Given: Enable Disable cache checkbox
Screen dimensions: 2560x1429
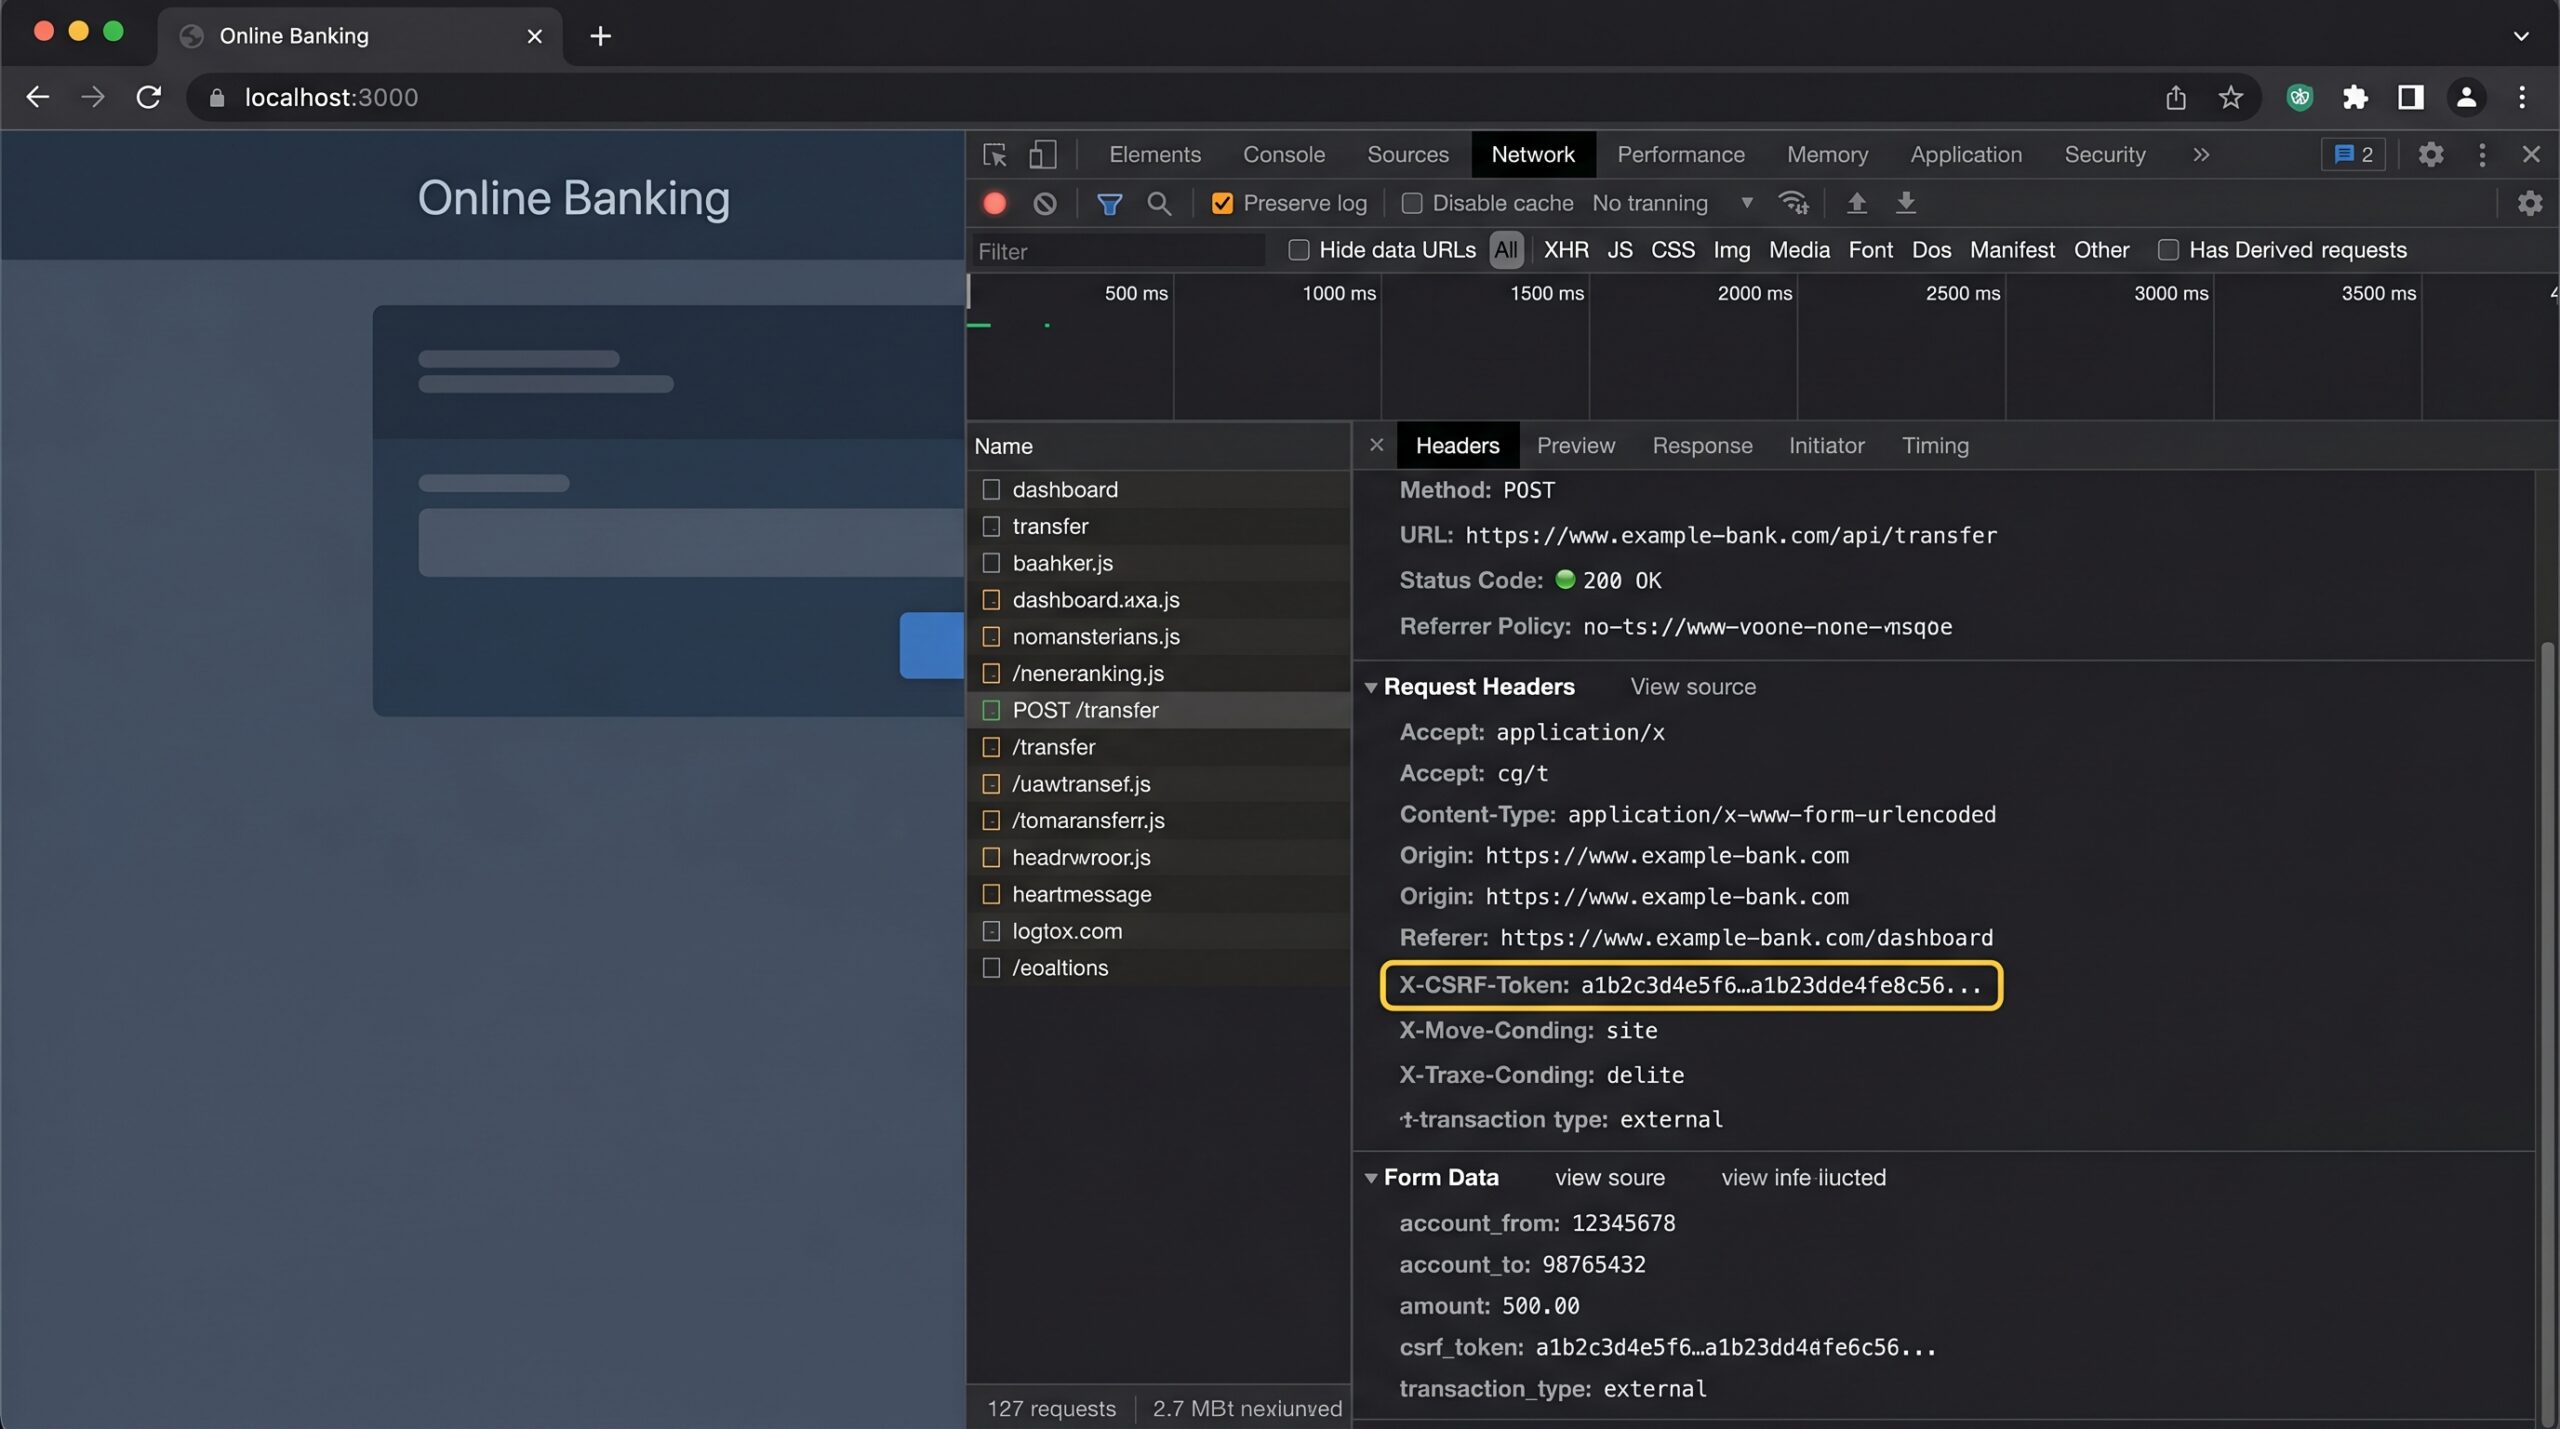Looking at the screenshot, I should [1412, 203].
